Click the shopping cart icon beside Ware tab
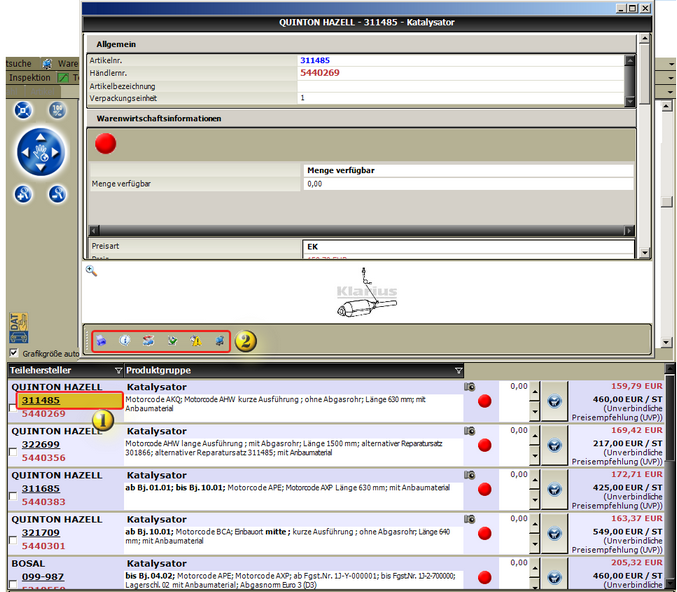677x592 pixels. pos(47,64)
